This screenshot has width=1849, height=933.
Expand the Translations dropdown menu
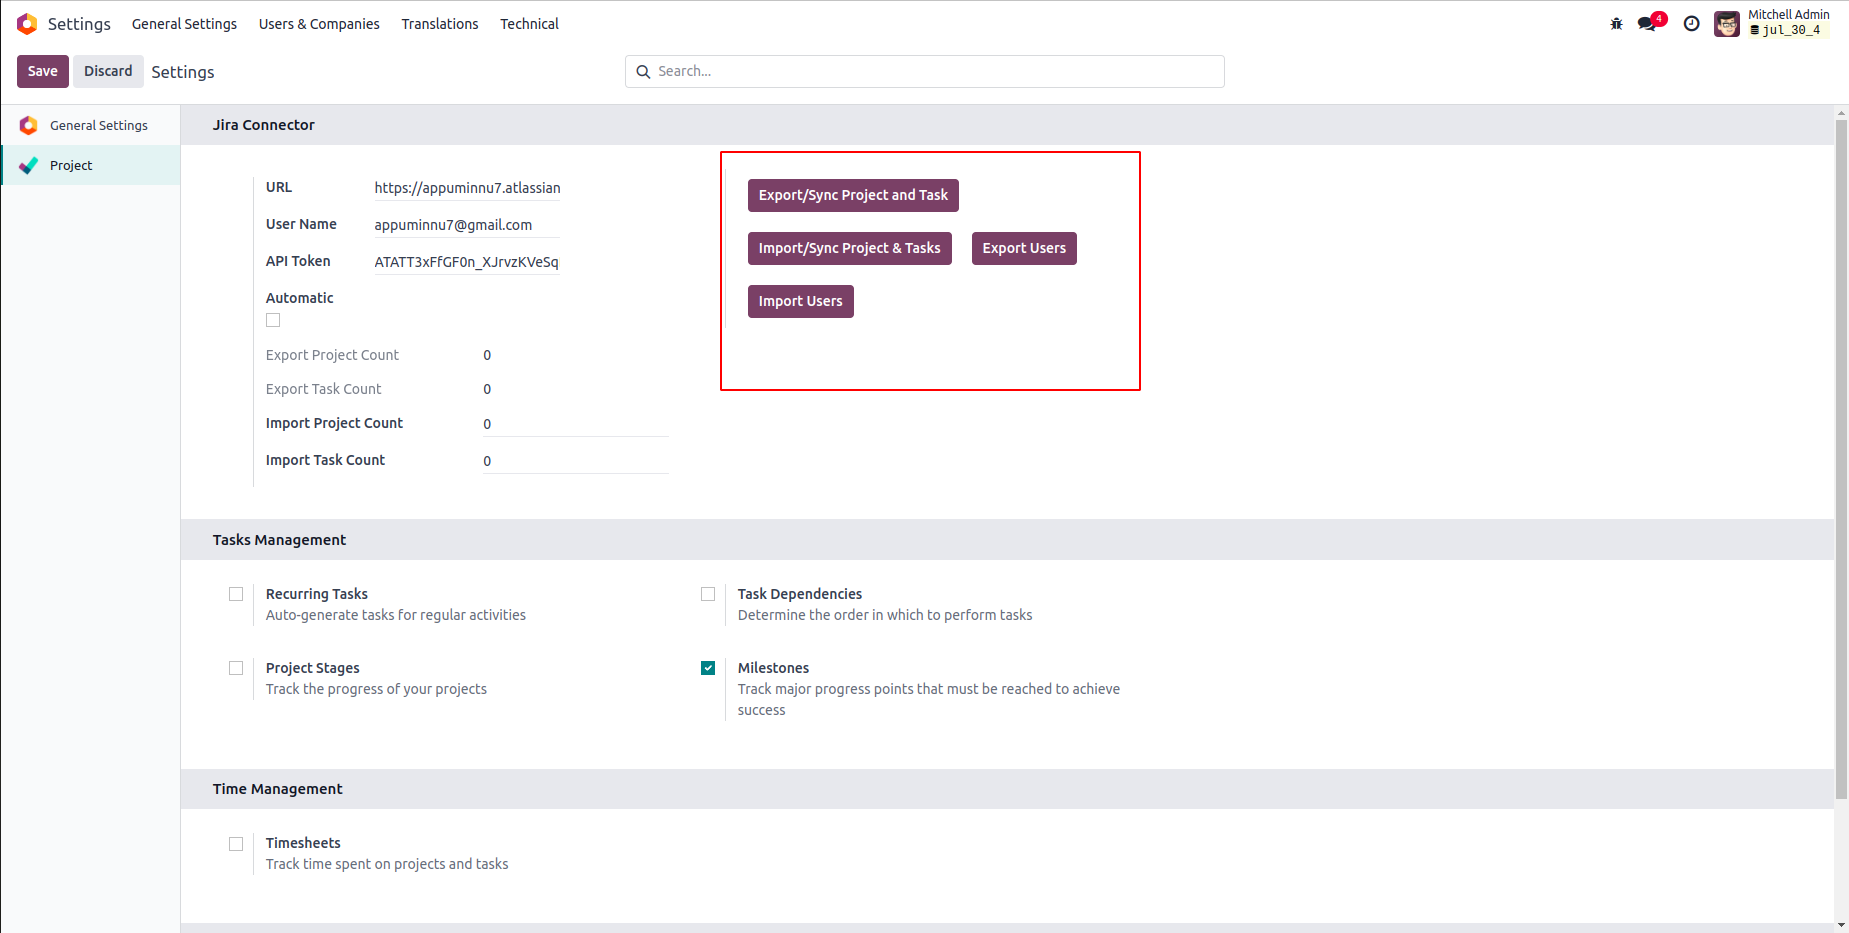(440, 24)
